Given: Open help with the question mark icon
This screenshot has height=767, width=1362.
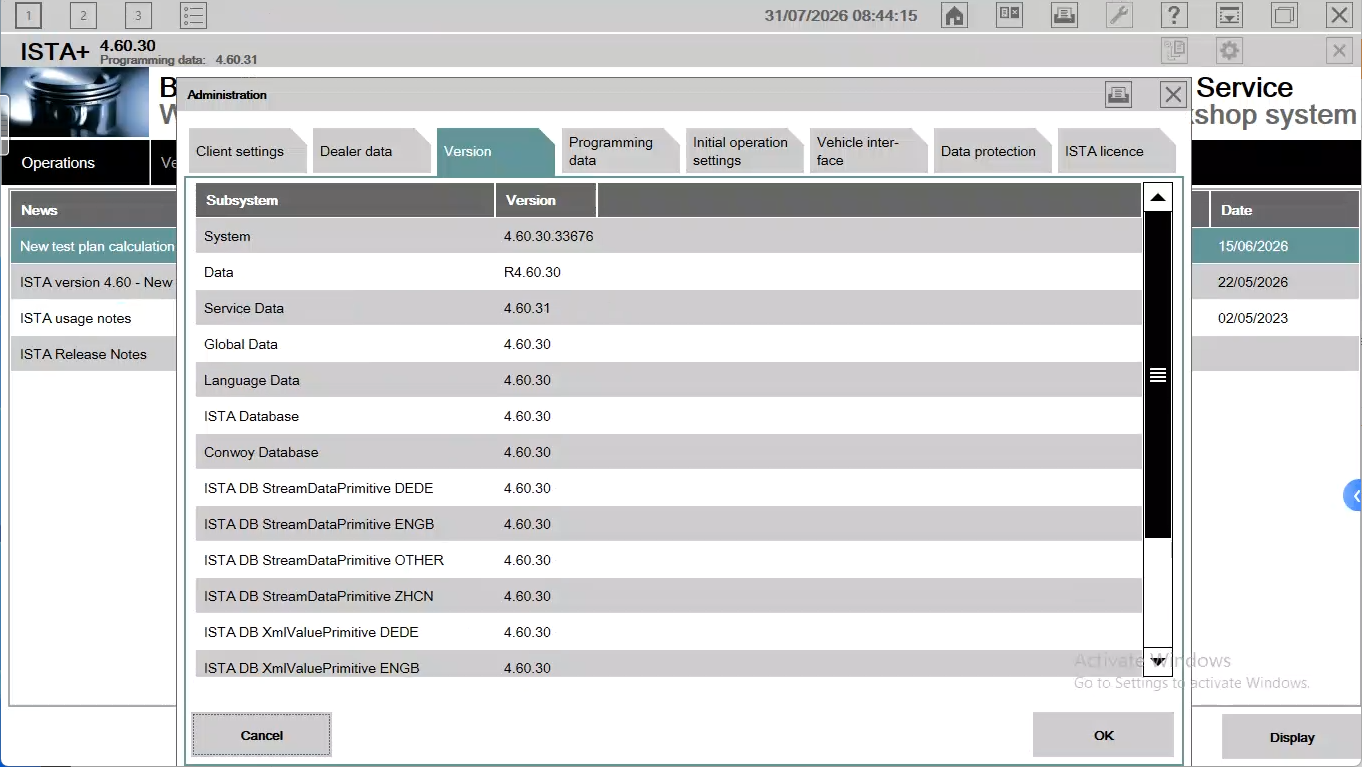Looking at the screenshot, I should tap(1175, 15).
